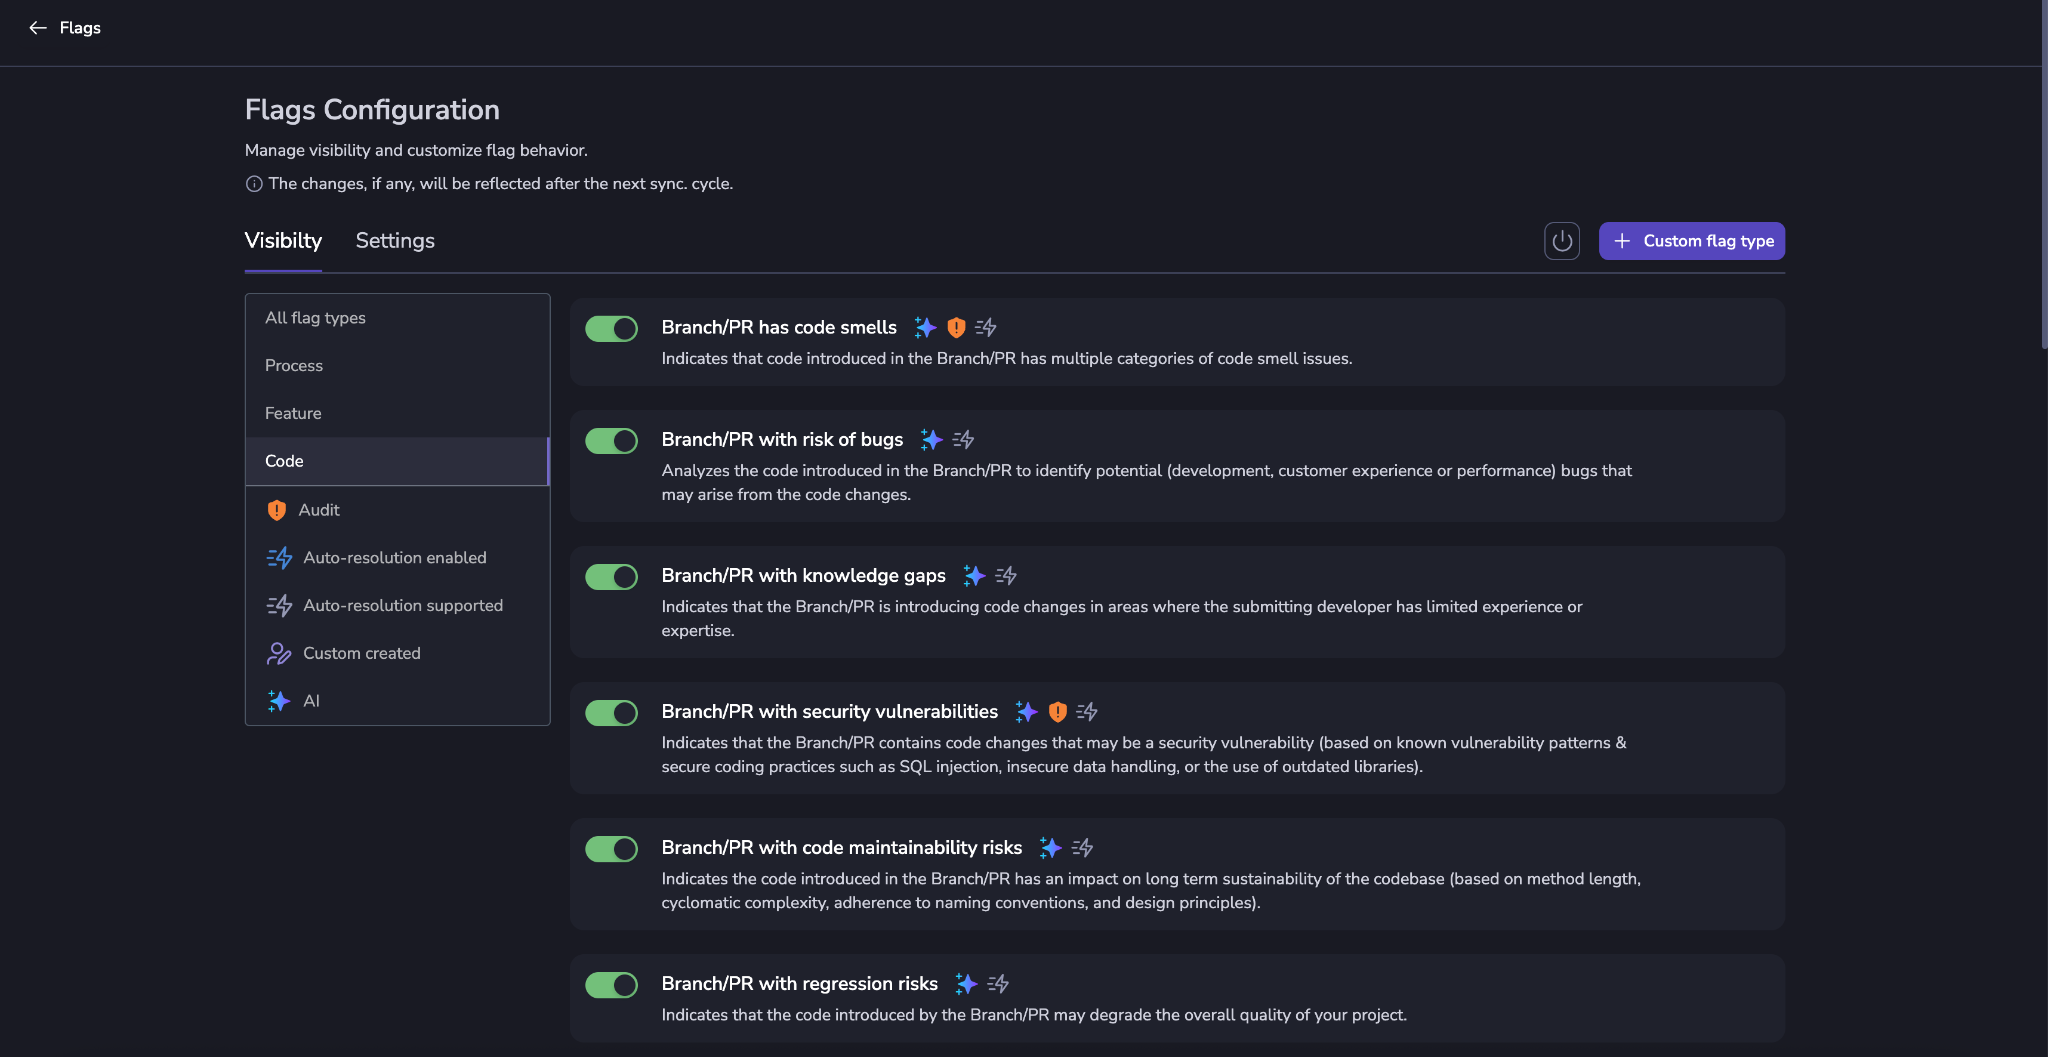Toggle off Branch/PR with risk of bugs

tap(611, 441)
